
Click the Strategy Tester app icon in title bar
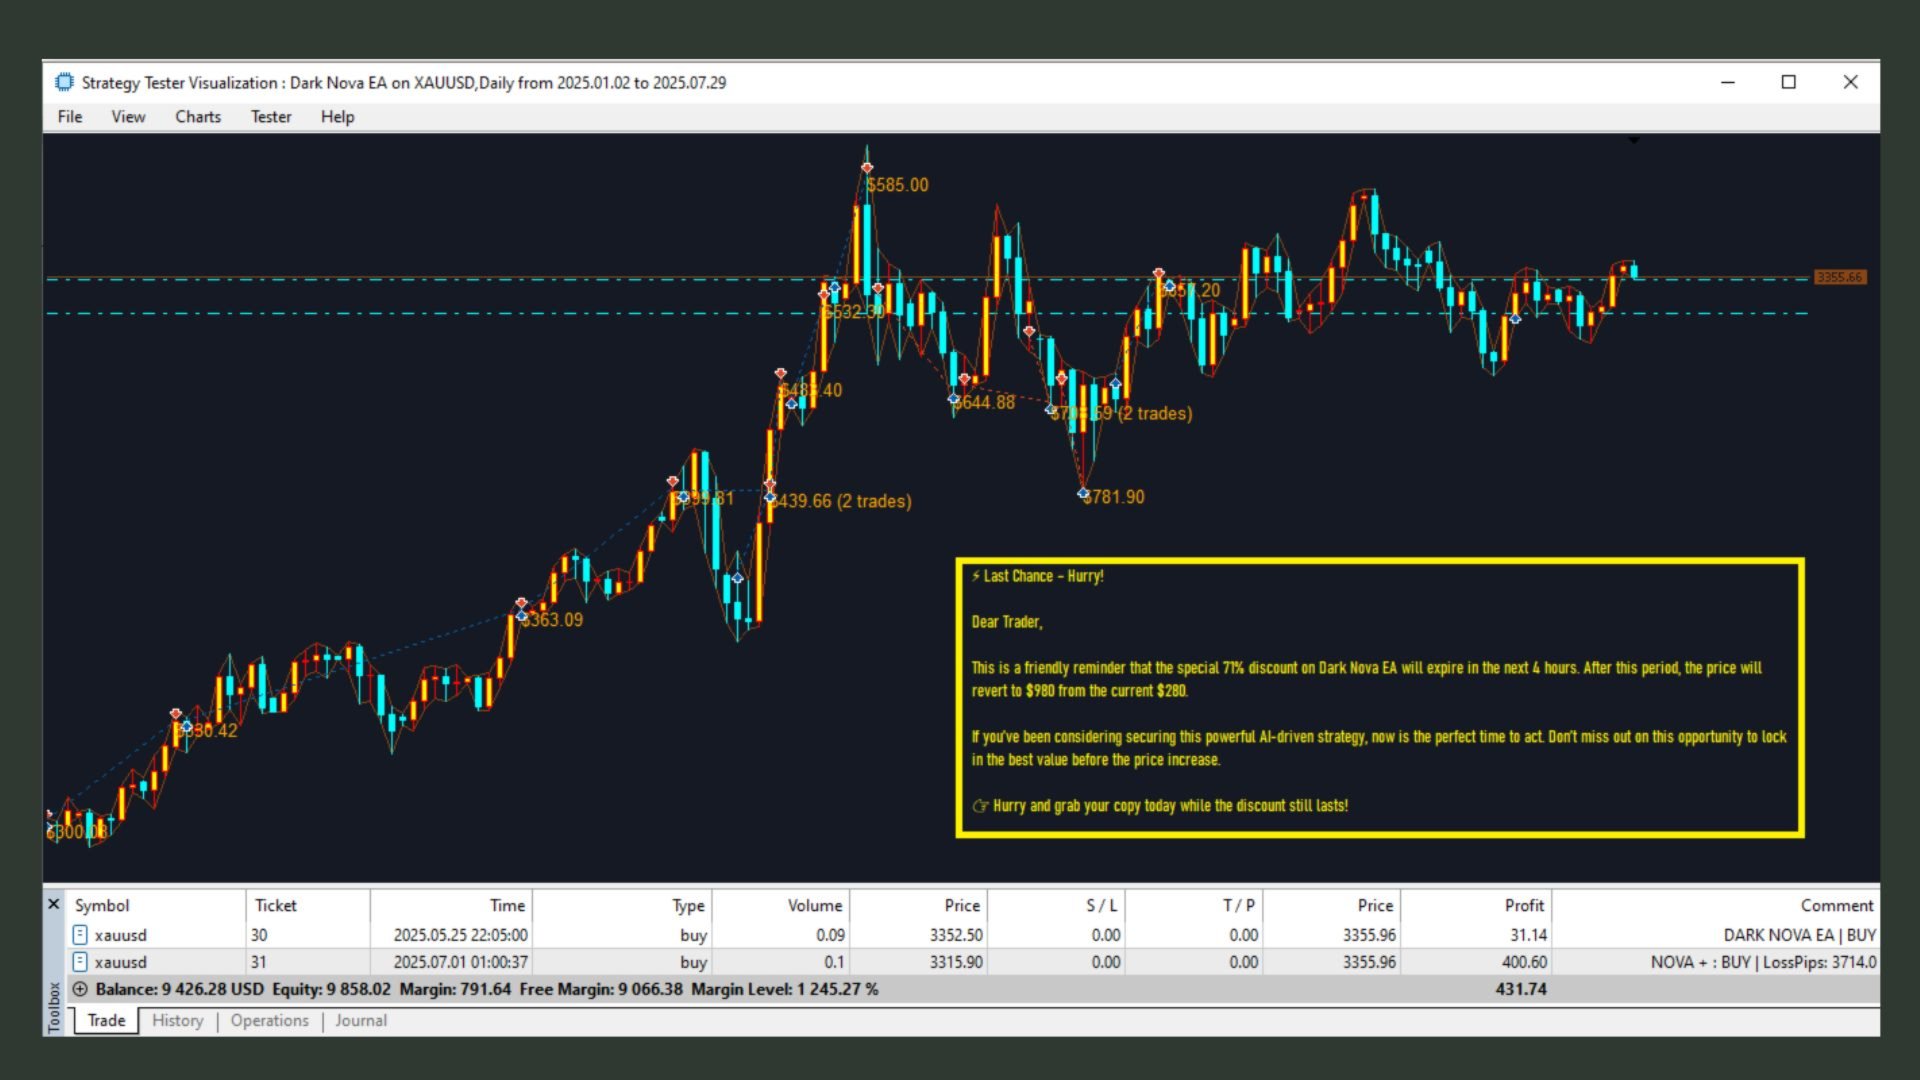tap(65, 82)
